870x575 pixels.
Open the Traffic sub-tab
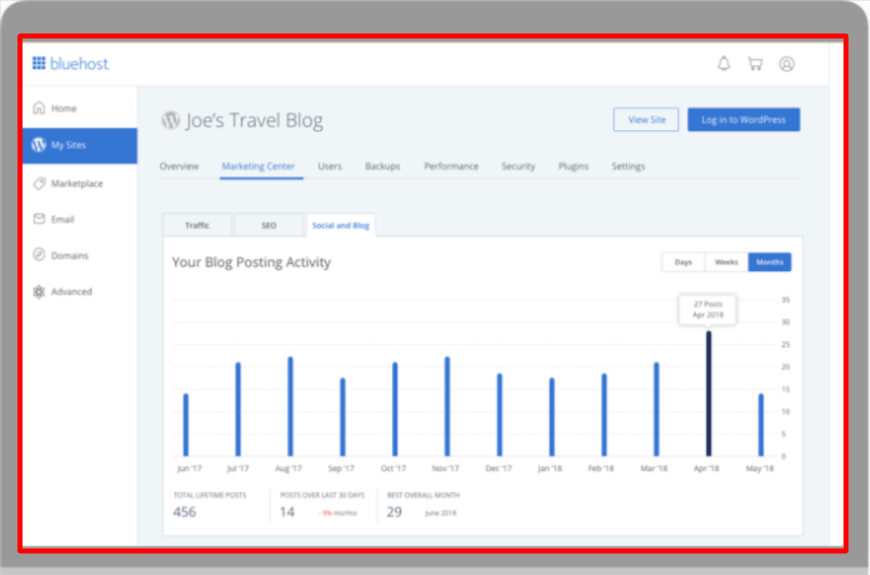tap(197, 226)
